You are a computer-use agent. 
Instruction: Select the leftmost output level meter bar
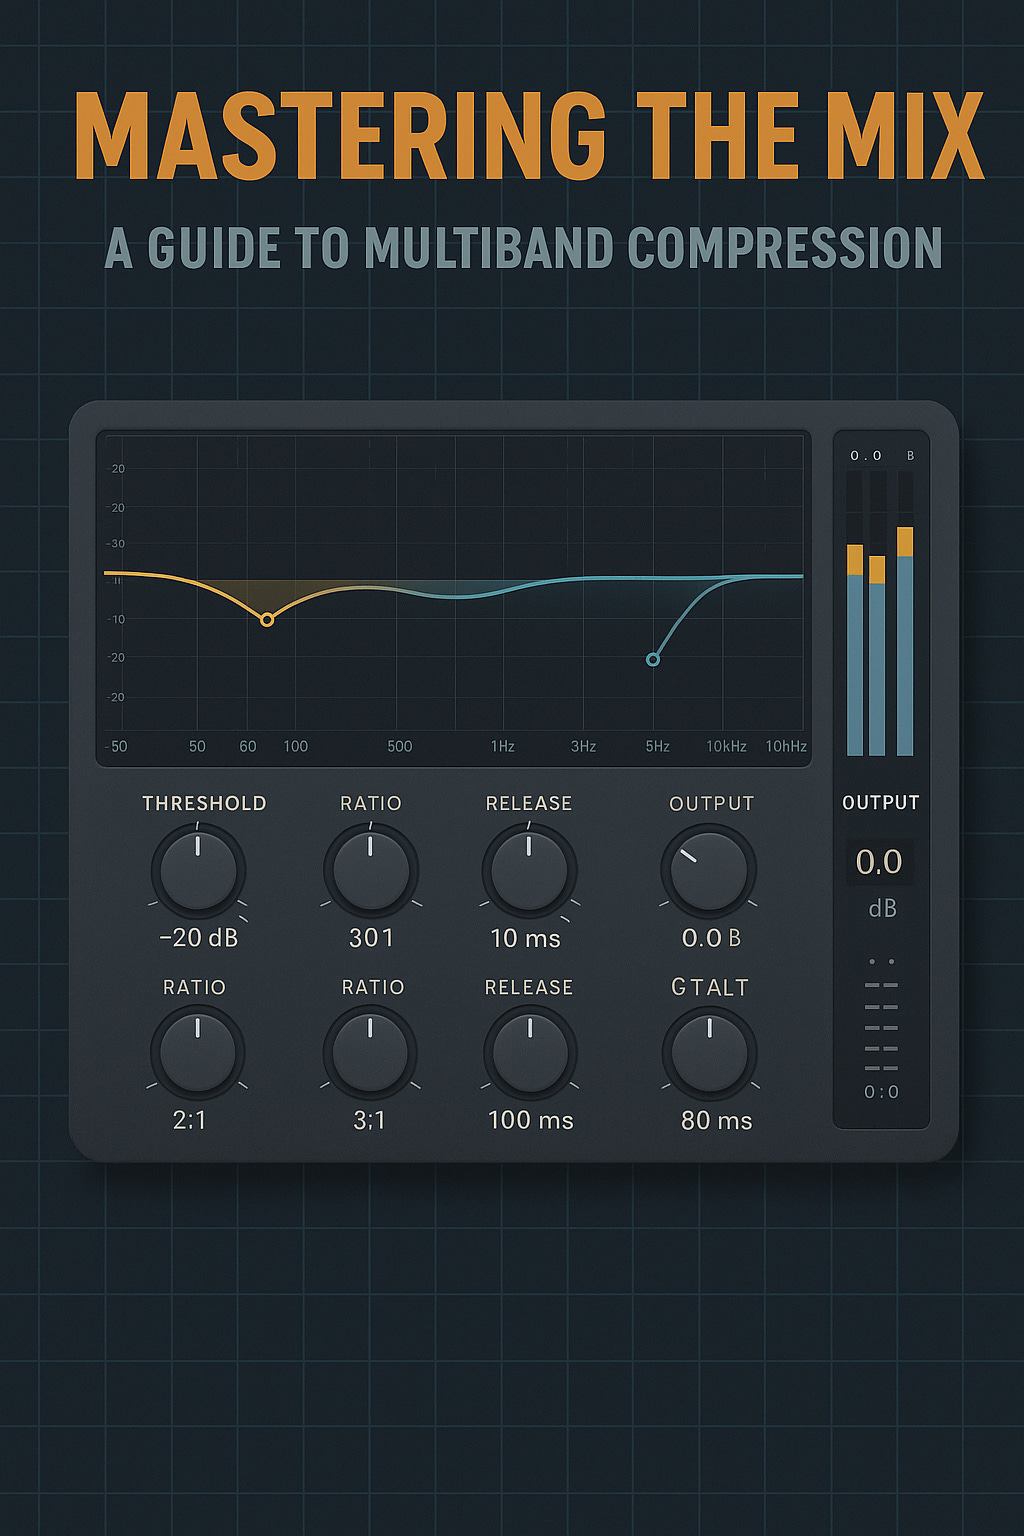855,650
